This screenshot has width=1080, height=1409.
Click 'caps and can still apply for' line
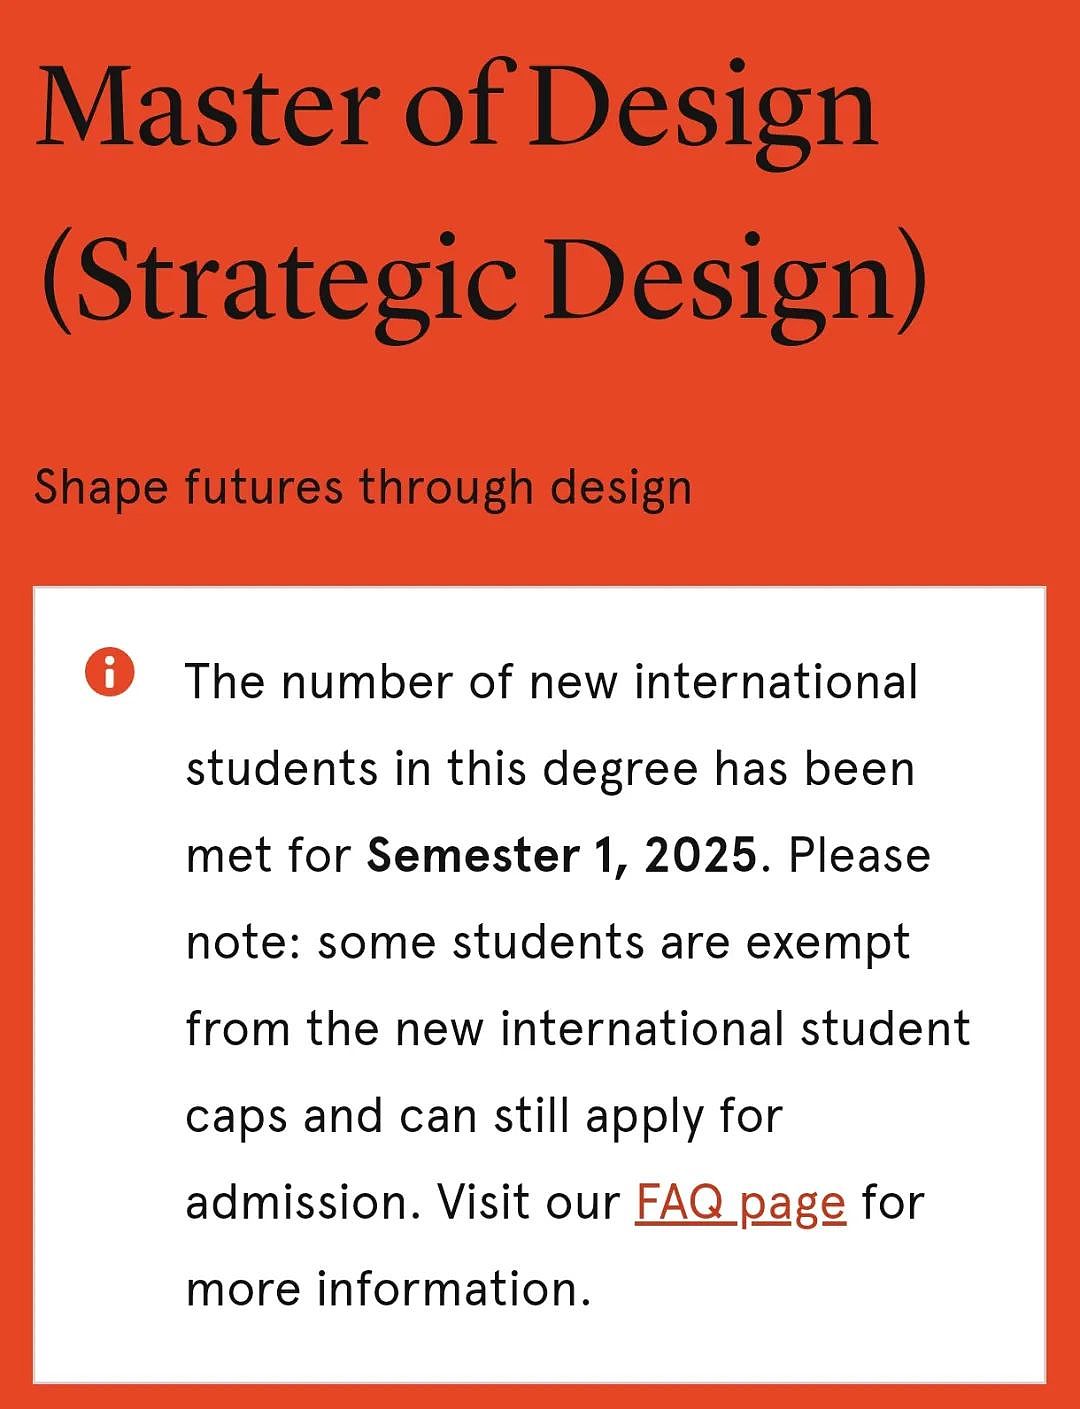tap(484, 1117)
